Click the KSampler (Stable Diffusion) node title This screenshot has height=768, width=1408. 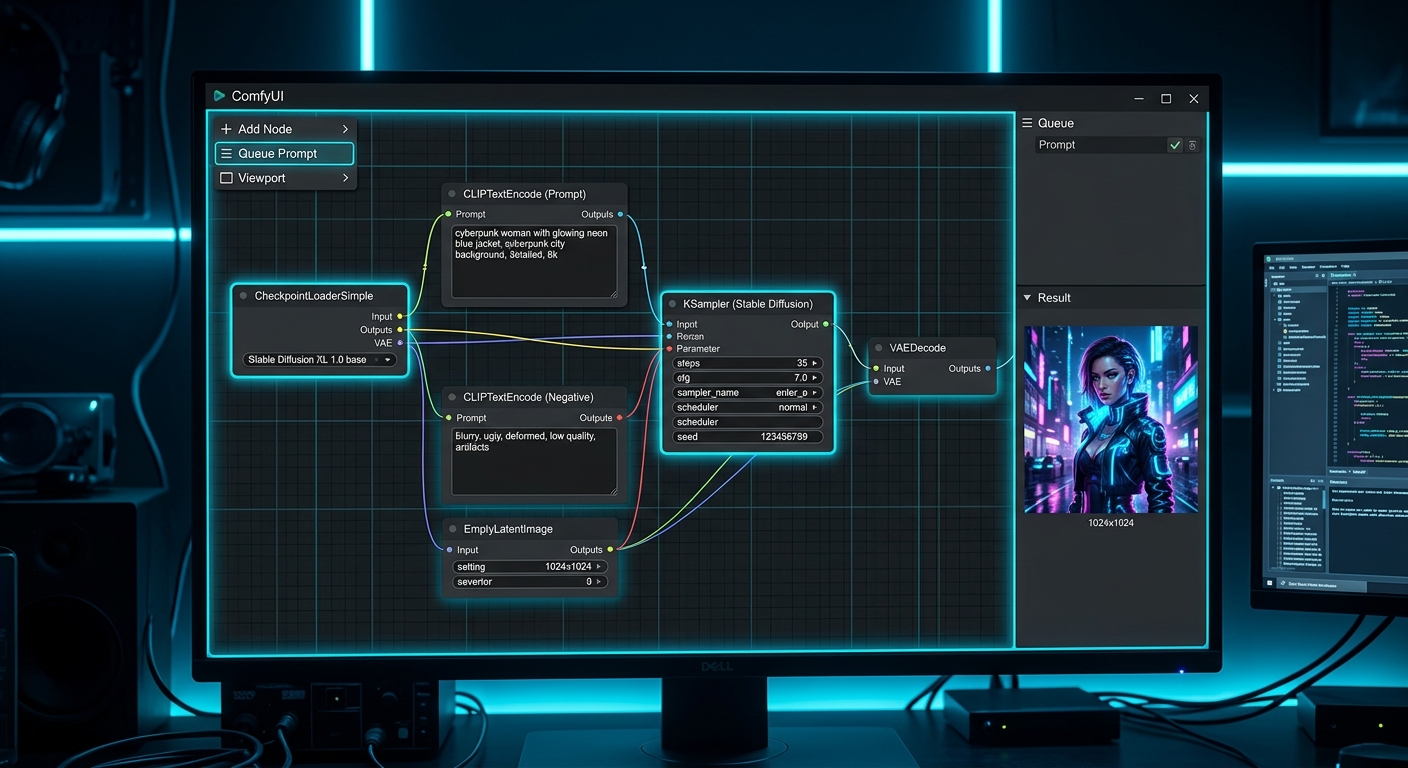pyautogui.click(x=748, y=304)
